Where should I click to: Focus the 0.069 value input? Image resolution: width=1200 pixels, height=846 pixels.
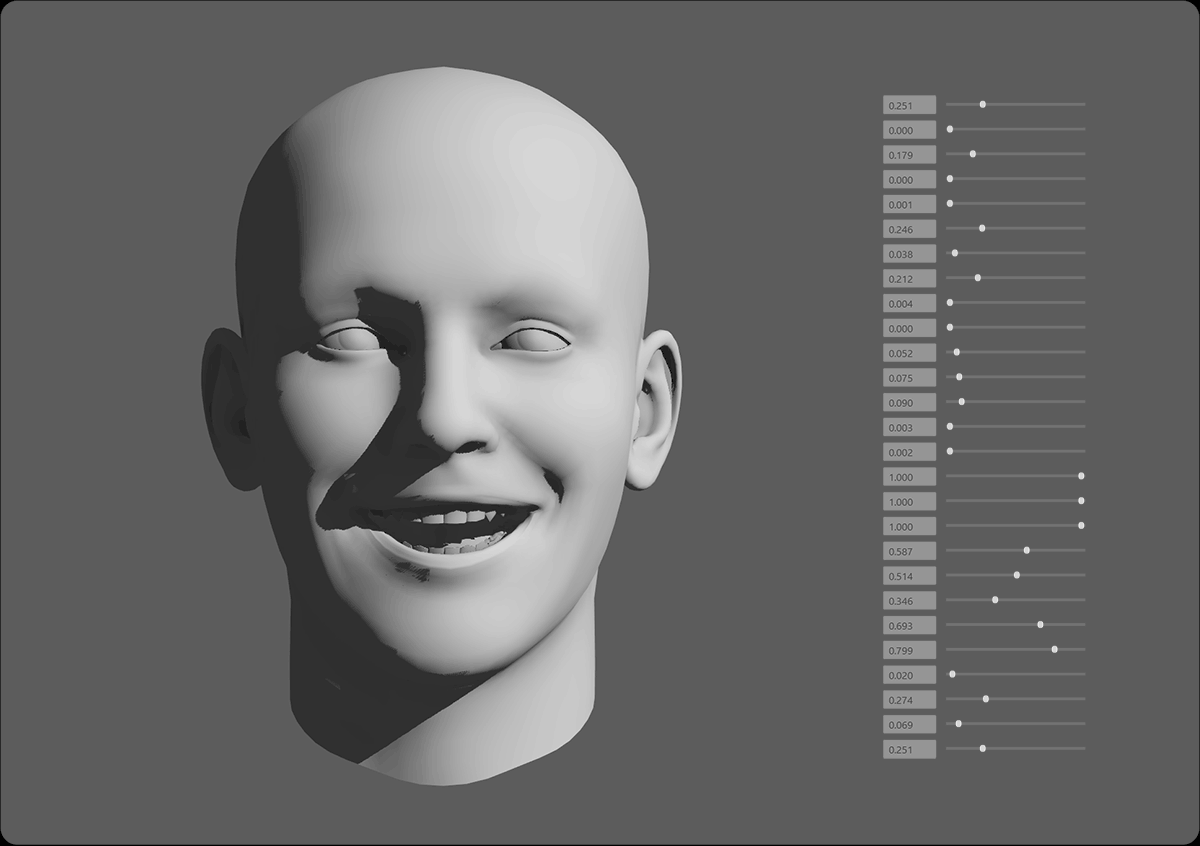click(909, 724)
